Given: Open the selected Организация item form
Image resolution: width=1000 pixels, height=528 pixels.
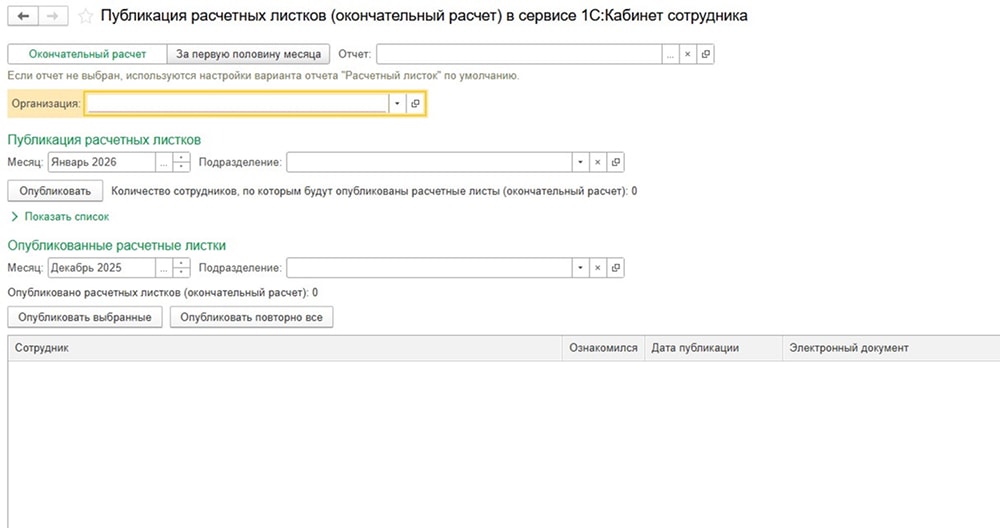Looking at the screenshot, I should tap(415, 103).
